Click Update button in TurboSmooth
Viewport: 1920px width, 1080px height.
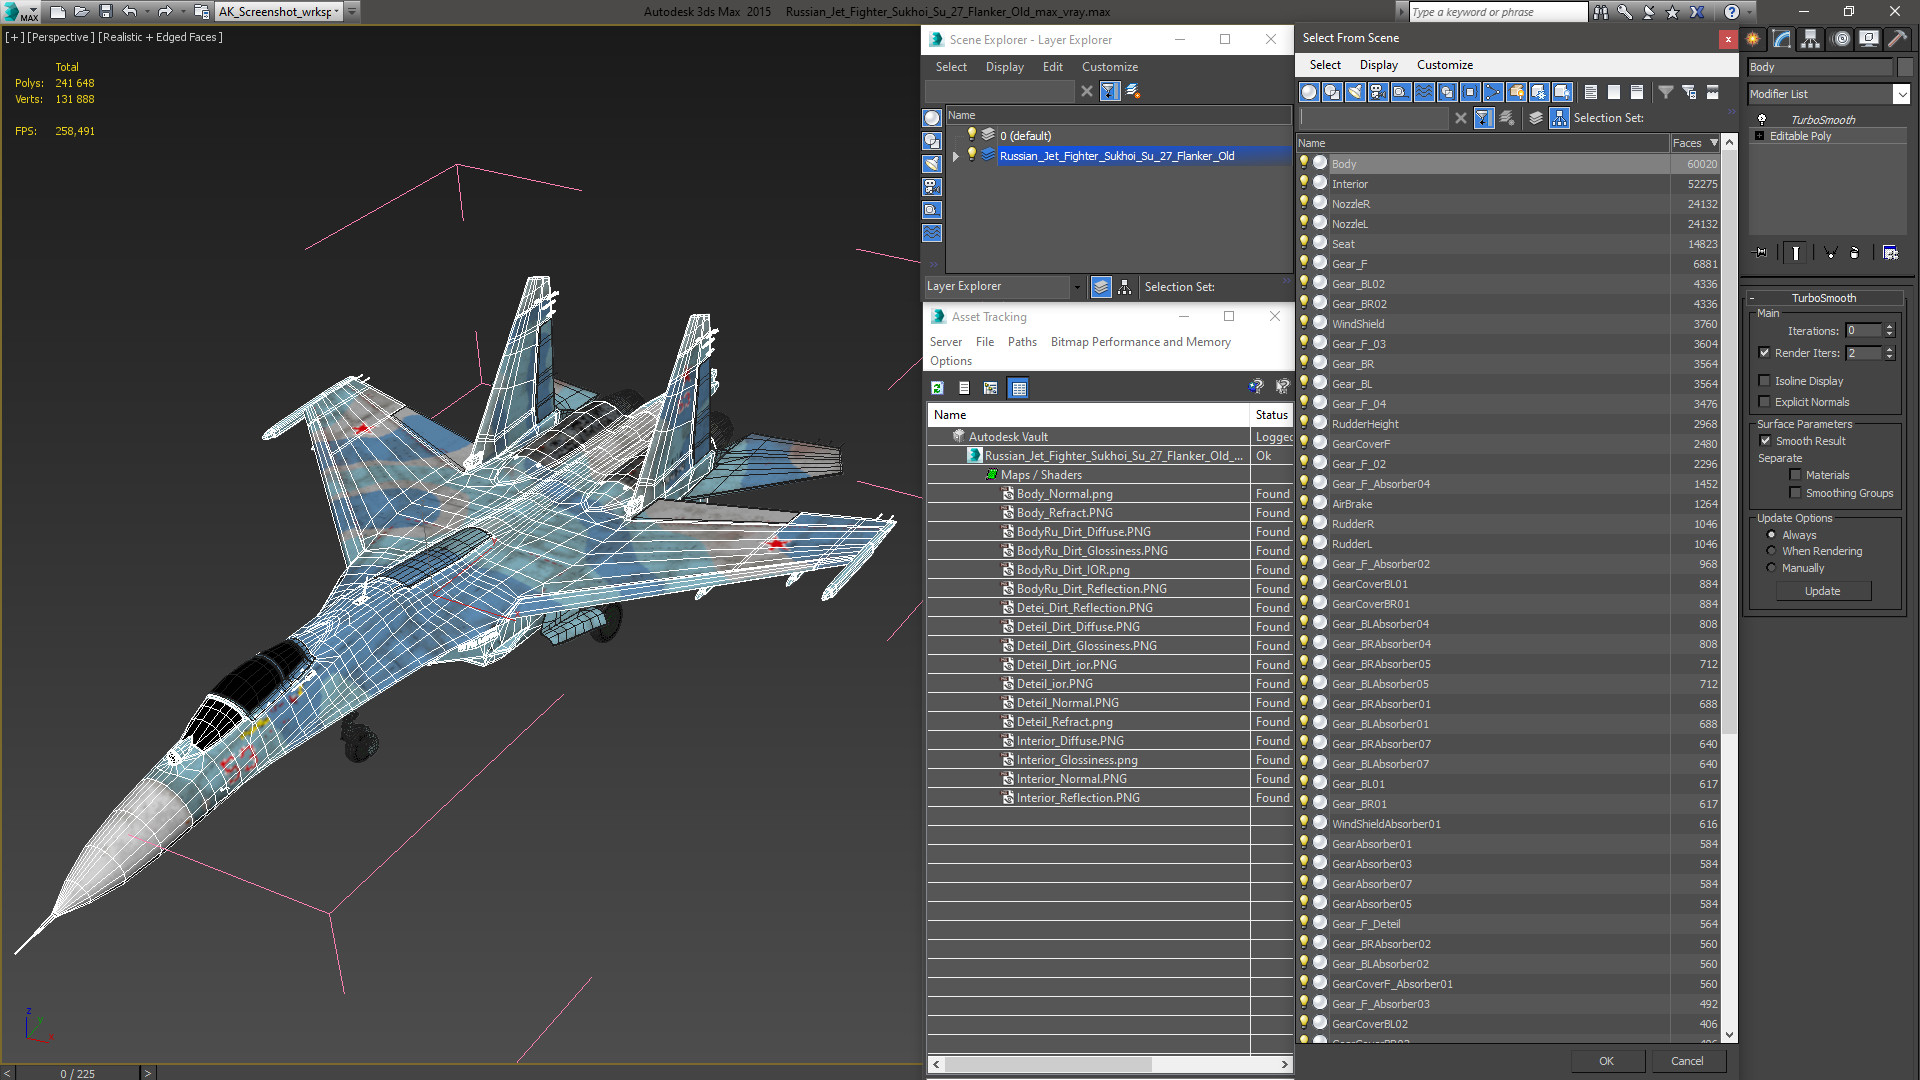[x=1822, y=591]
